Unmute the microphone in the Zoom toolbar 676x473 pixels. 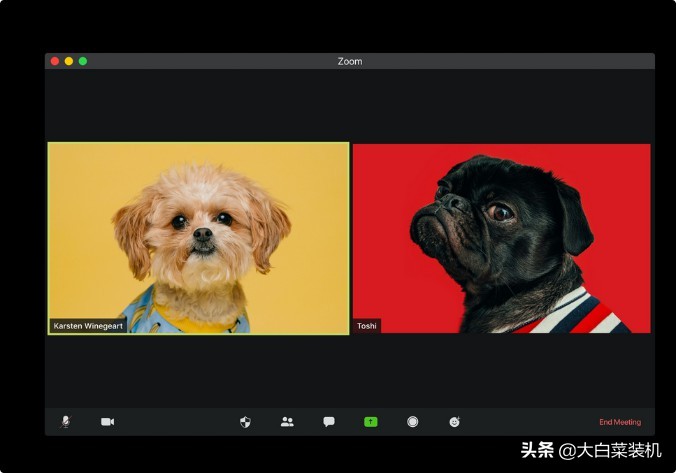click(66, 421)
